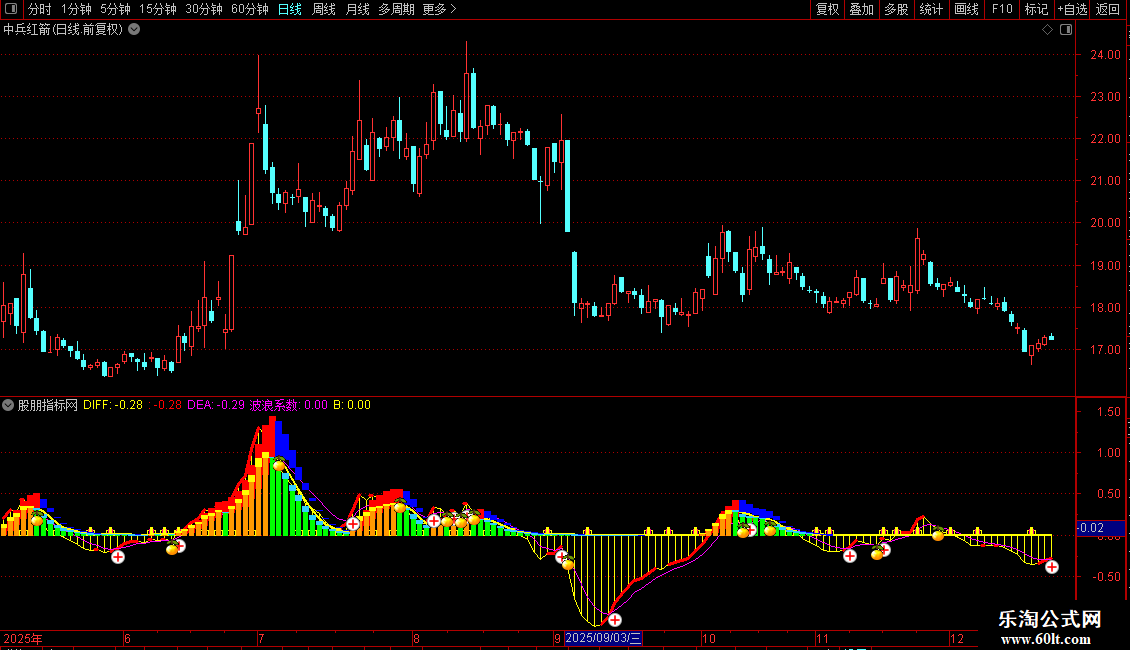Open the 多股 multi-stock view
Viewport: 1130px width, 650px height.
[896, 9]
